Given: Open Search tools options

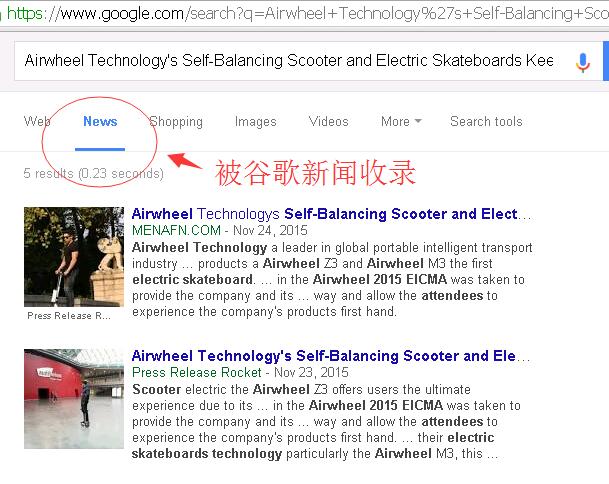Looking at the screenshot, I should [486, 122].
